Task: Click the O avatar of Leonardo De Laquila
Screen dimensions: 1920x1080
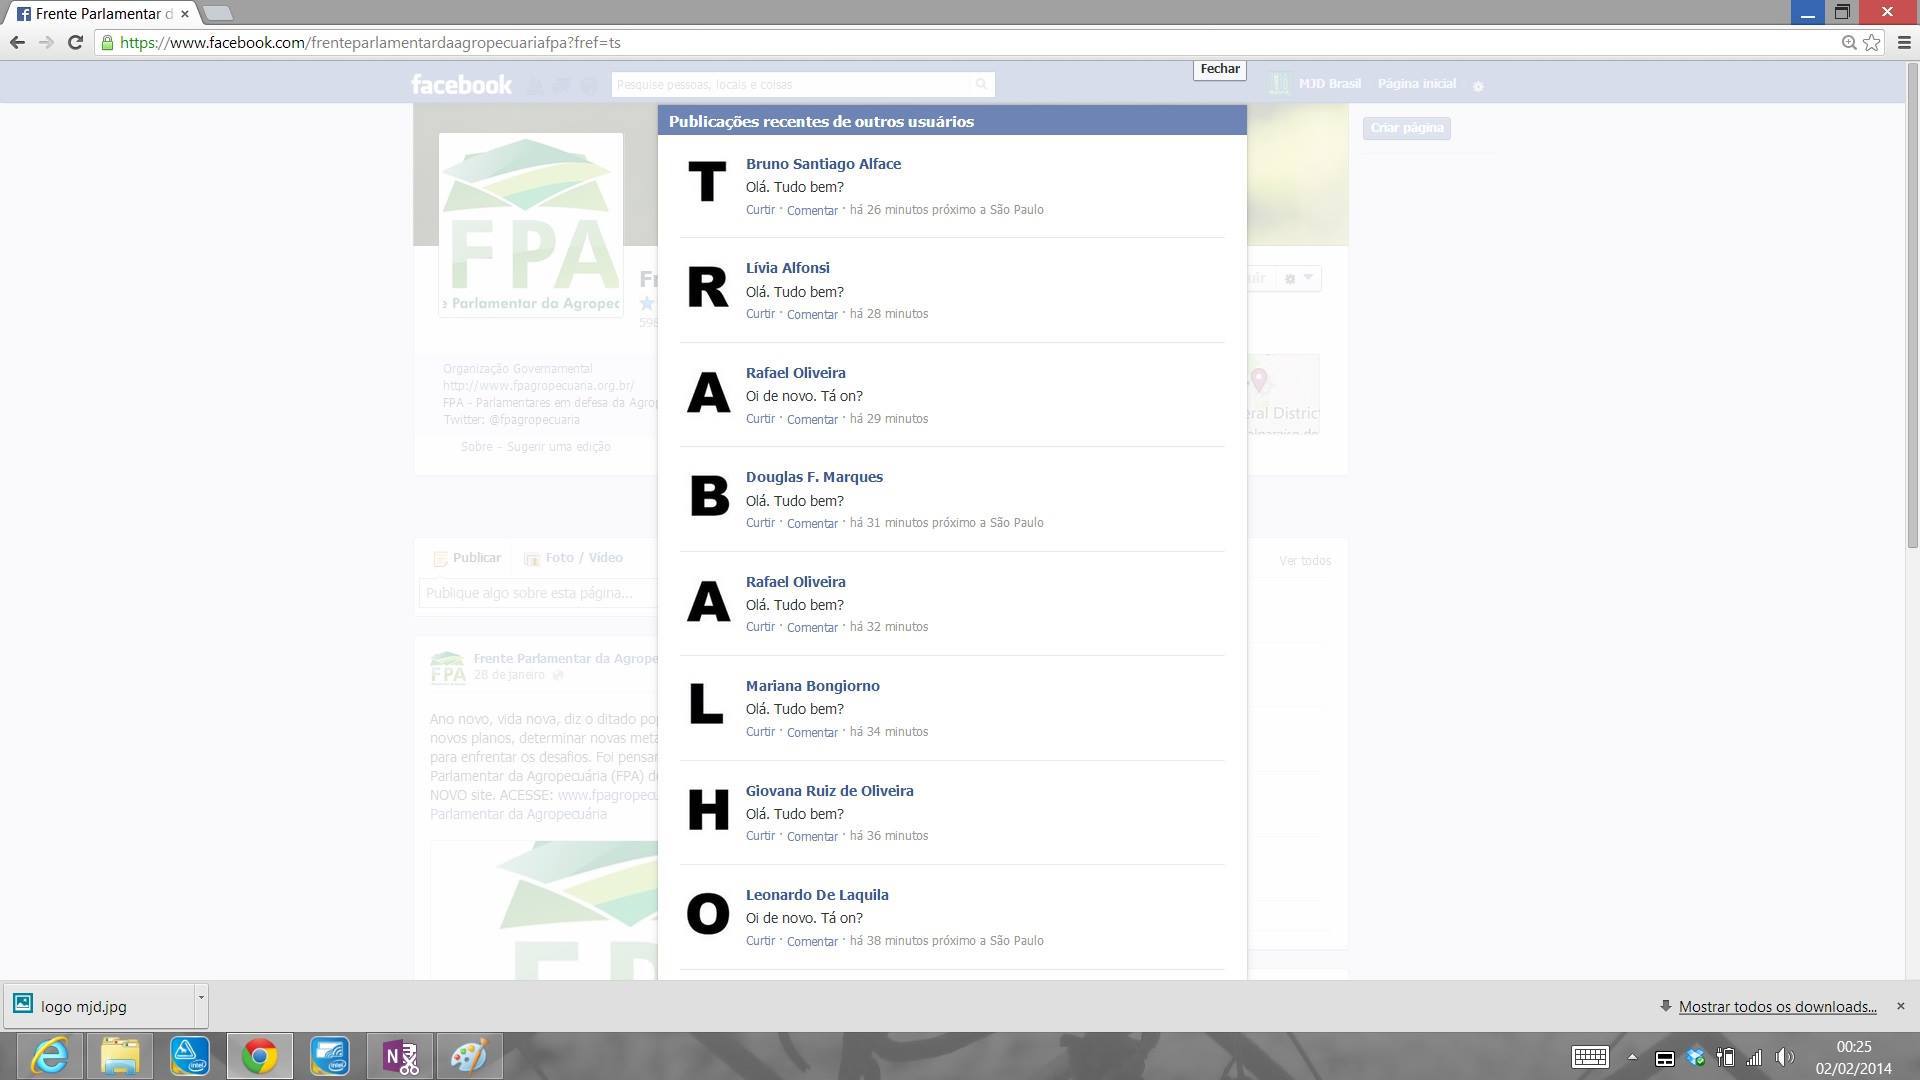Action: pos(707,913)
